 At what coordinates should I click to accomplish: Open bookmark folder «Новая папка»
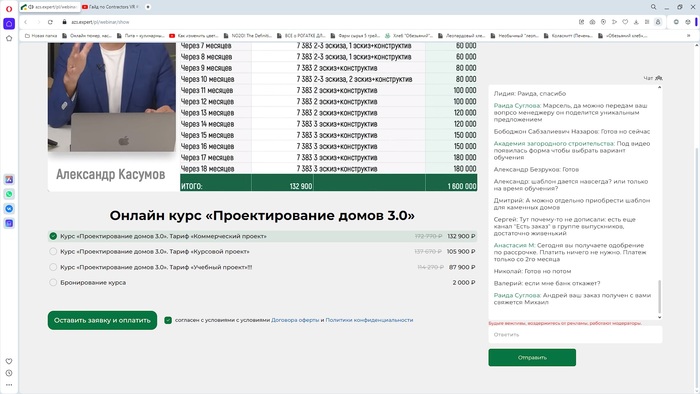[x=41, y=36]
